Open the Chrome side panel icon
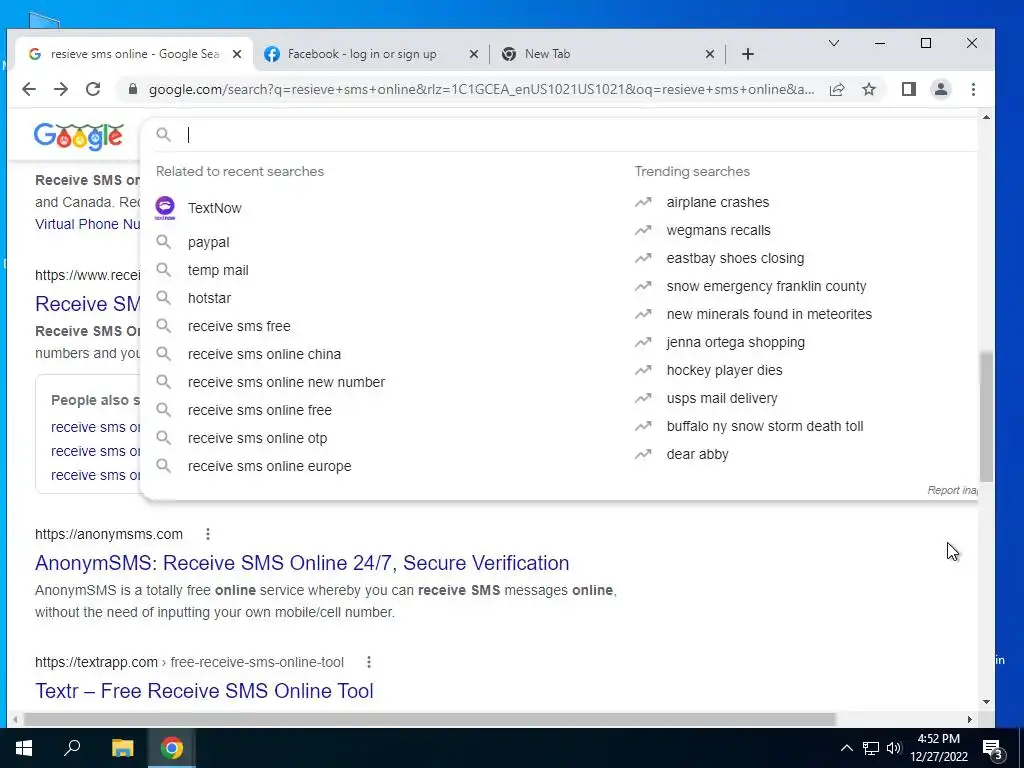The height and width of the screenshot is (768, 1024). tap(908, 89)
